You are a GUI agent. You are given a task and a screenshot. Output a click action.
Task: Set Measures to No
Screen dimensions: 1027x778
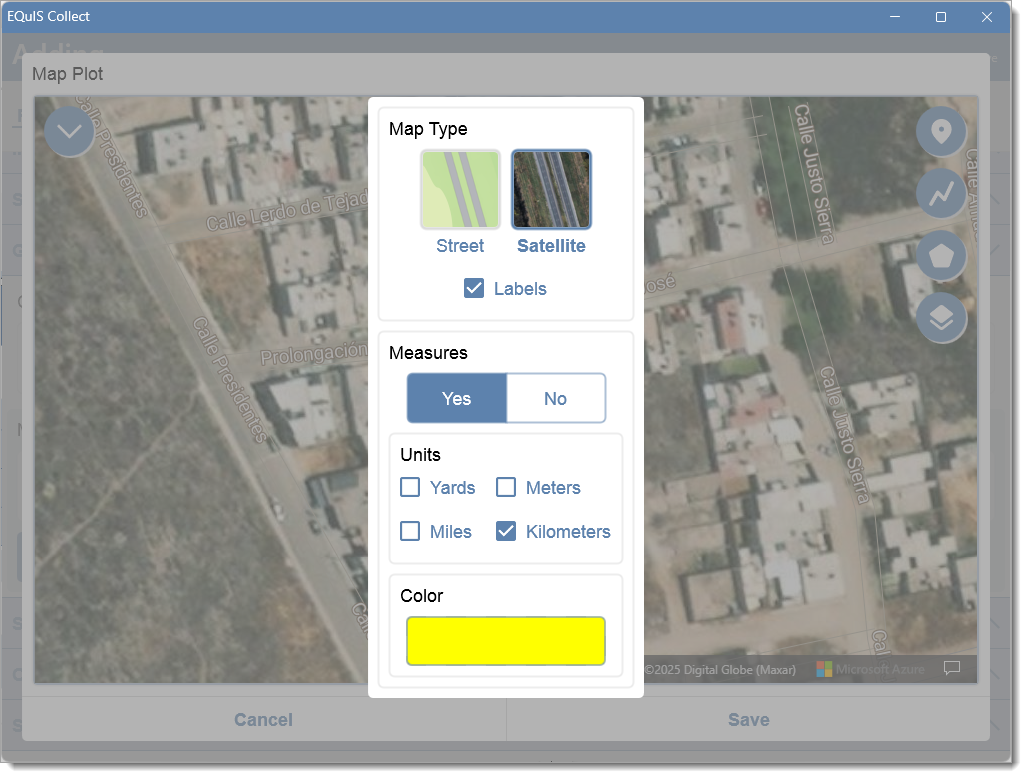pyautogui.click(x=555, y=398)
